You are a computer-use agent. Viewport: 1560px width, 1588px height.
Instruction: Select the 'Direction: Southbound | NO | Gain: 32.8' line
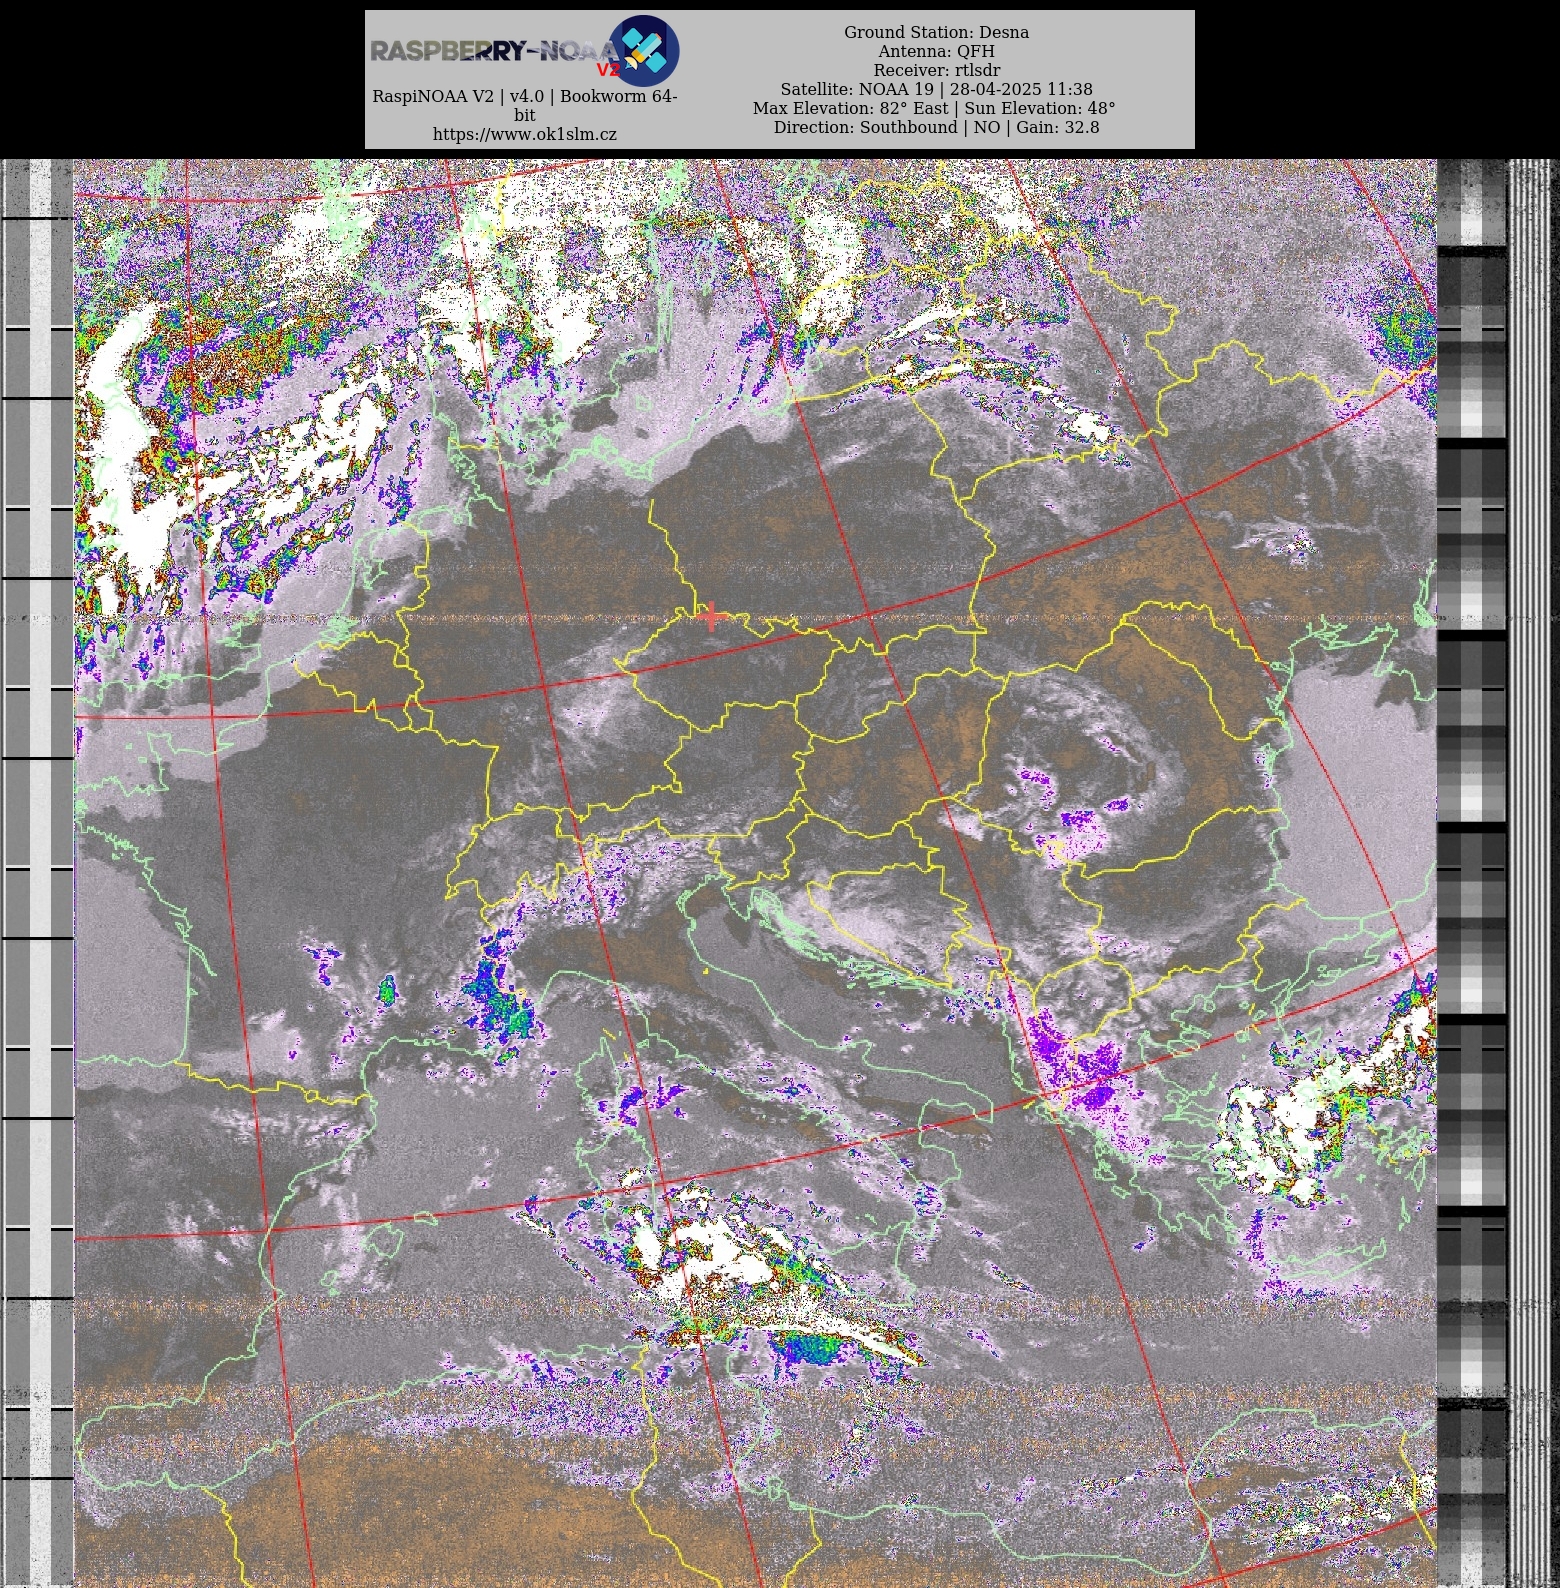click(x=936, y=127)
